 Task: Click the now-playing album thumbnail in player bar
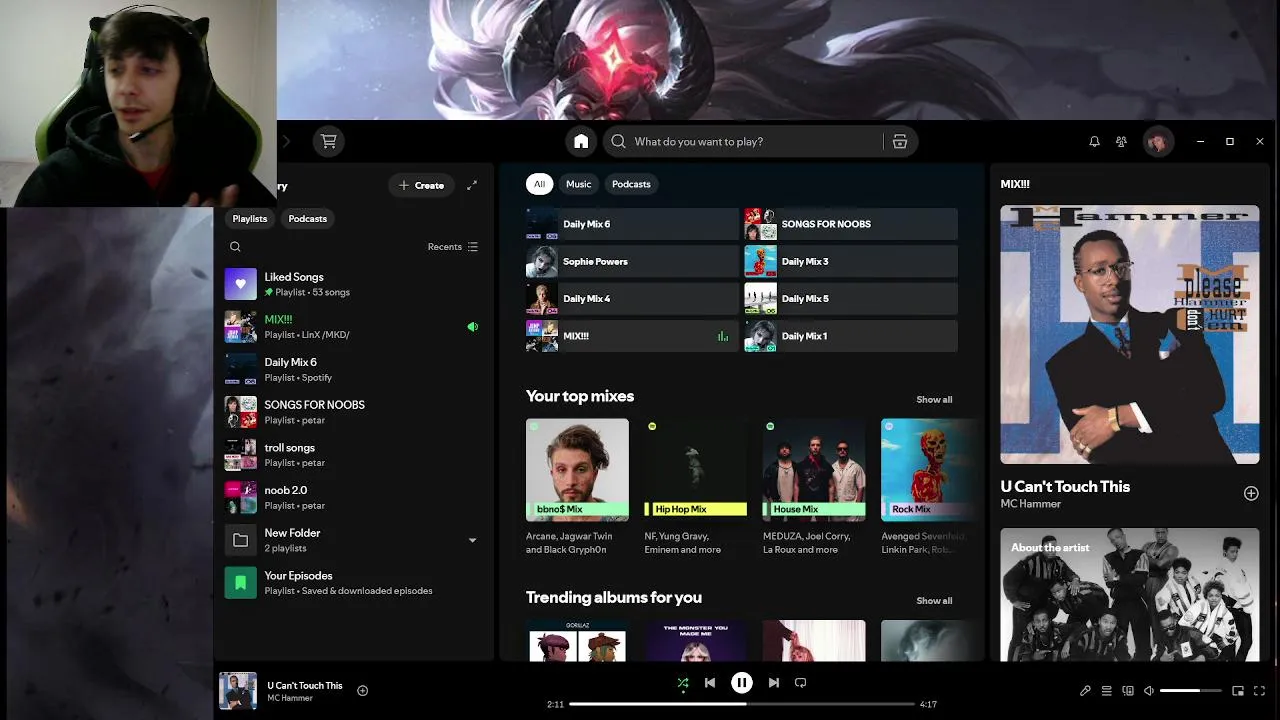238,691
